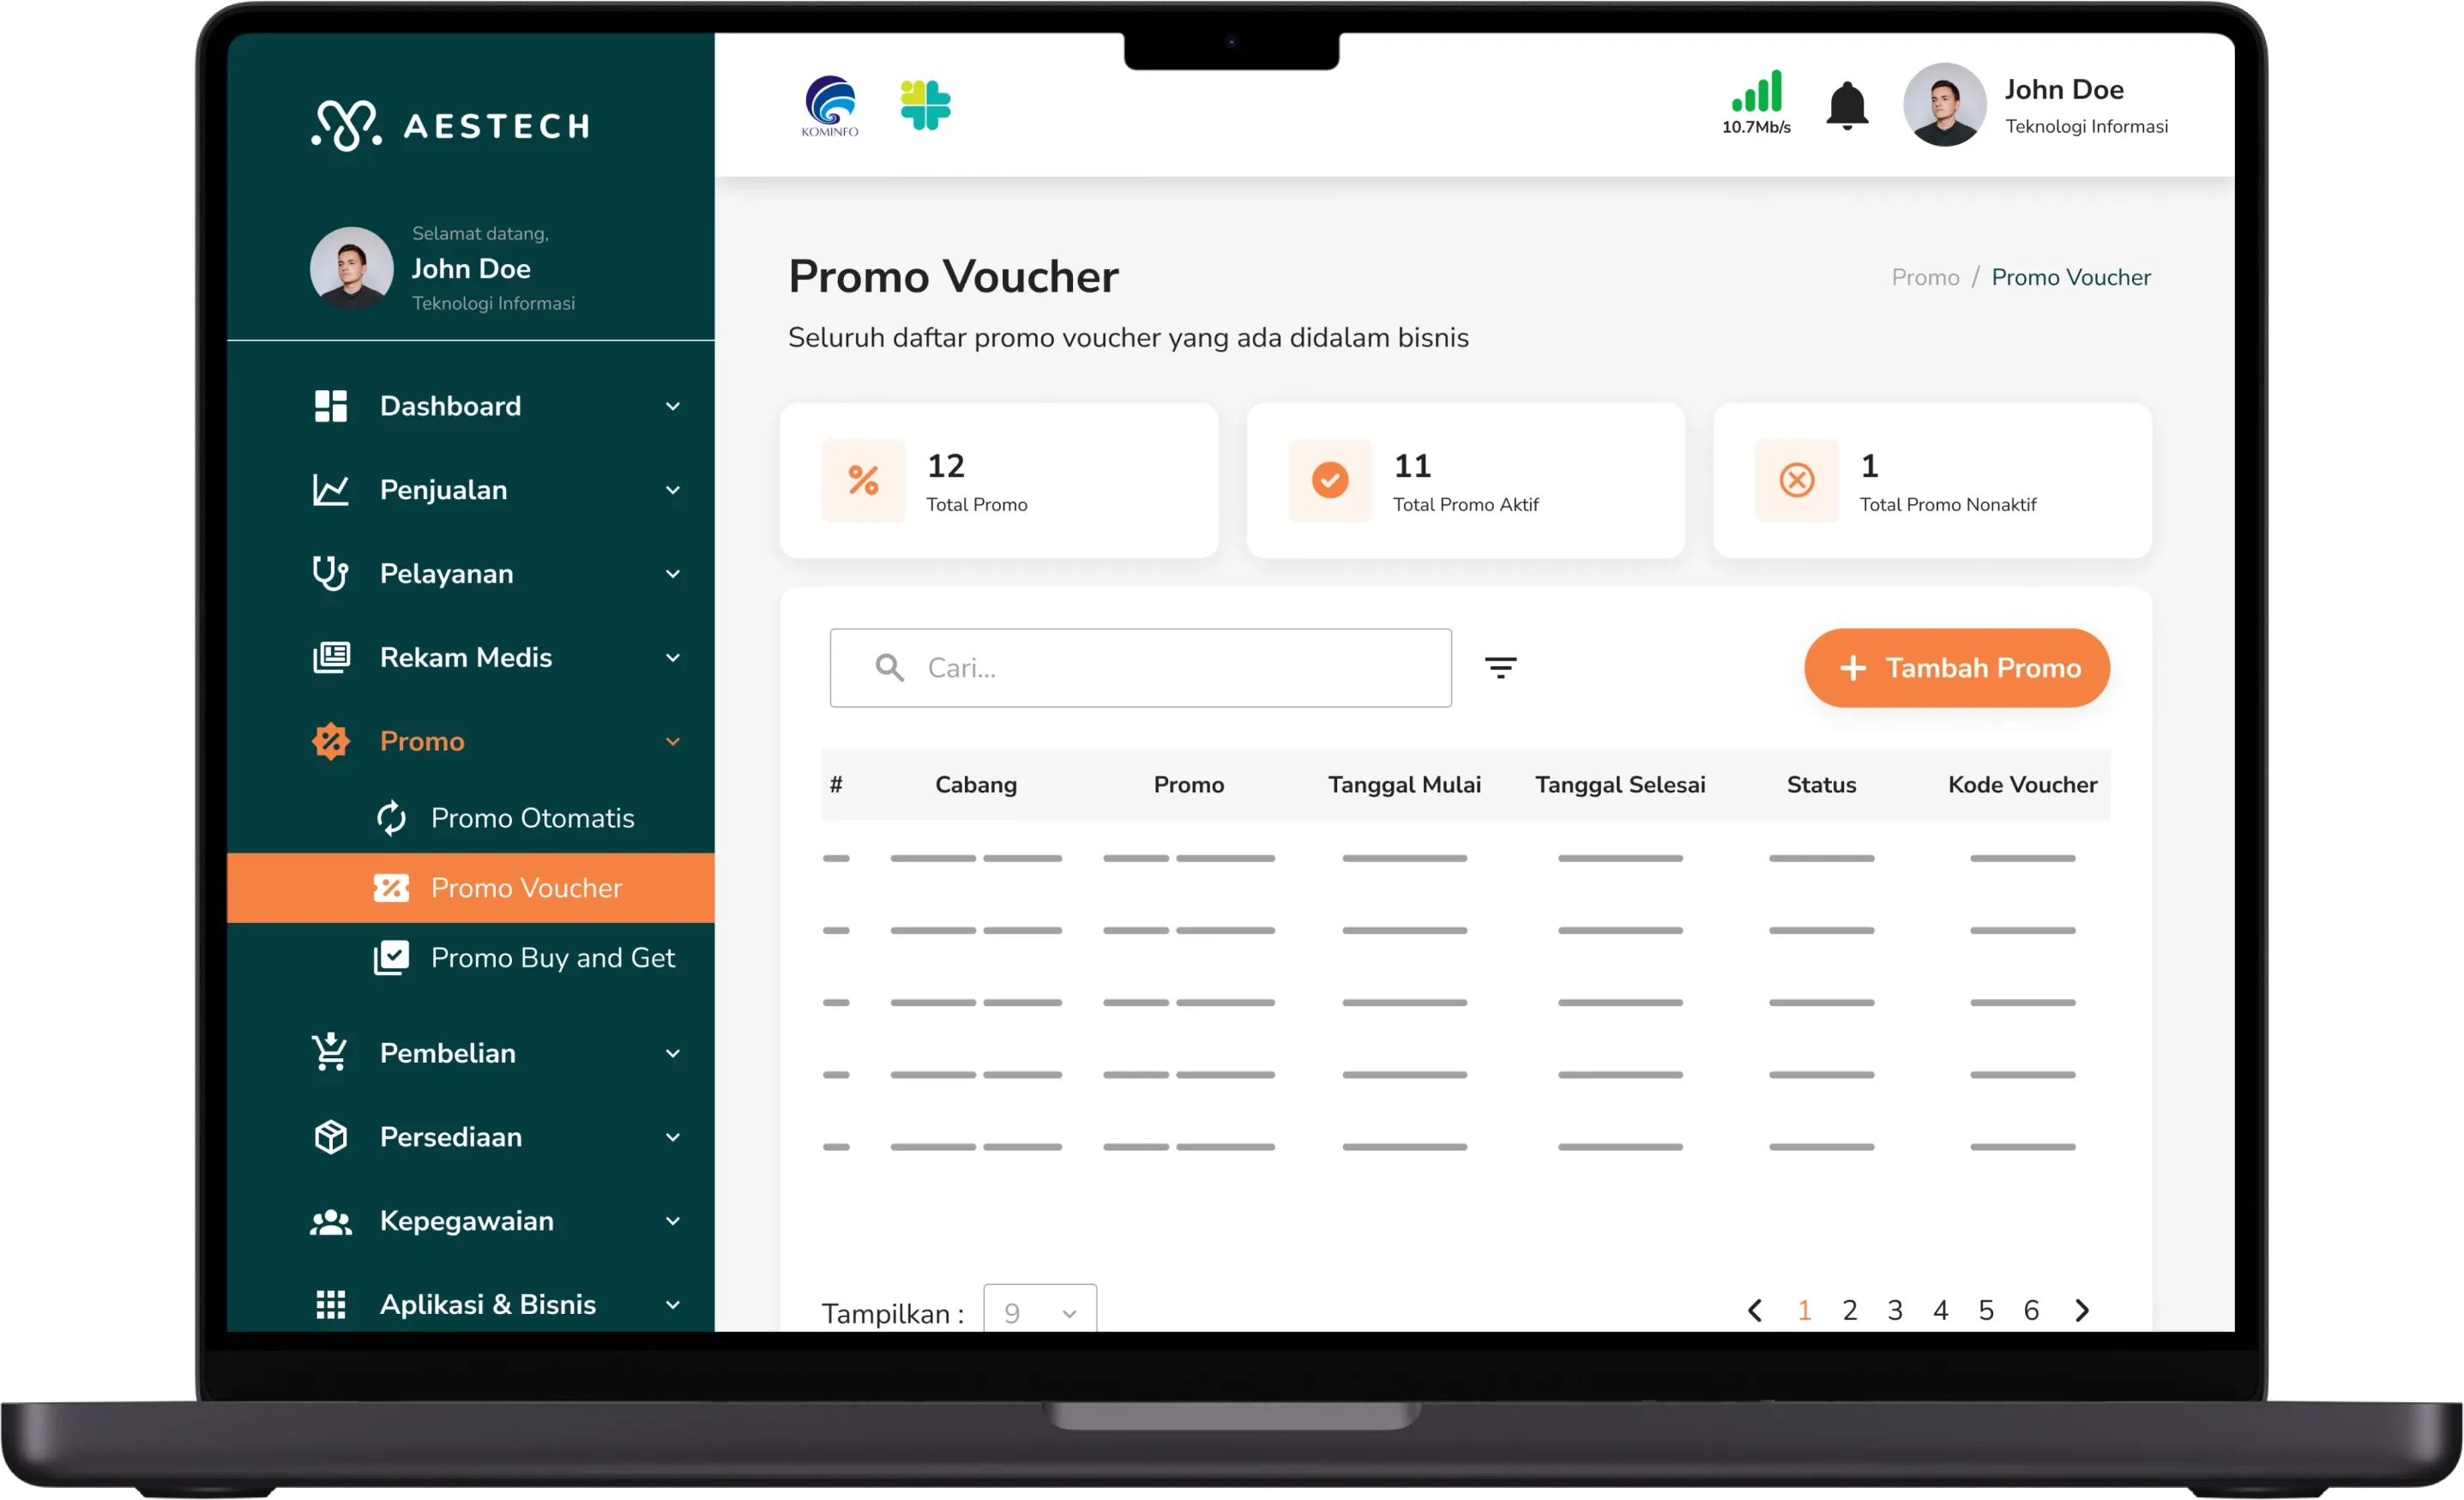Toggle the Total Promo Nonaktif status indicator

[1795, 480]
